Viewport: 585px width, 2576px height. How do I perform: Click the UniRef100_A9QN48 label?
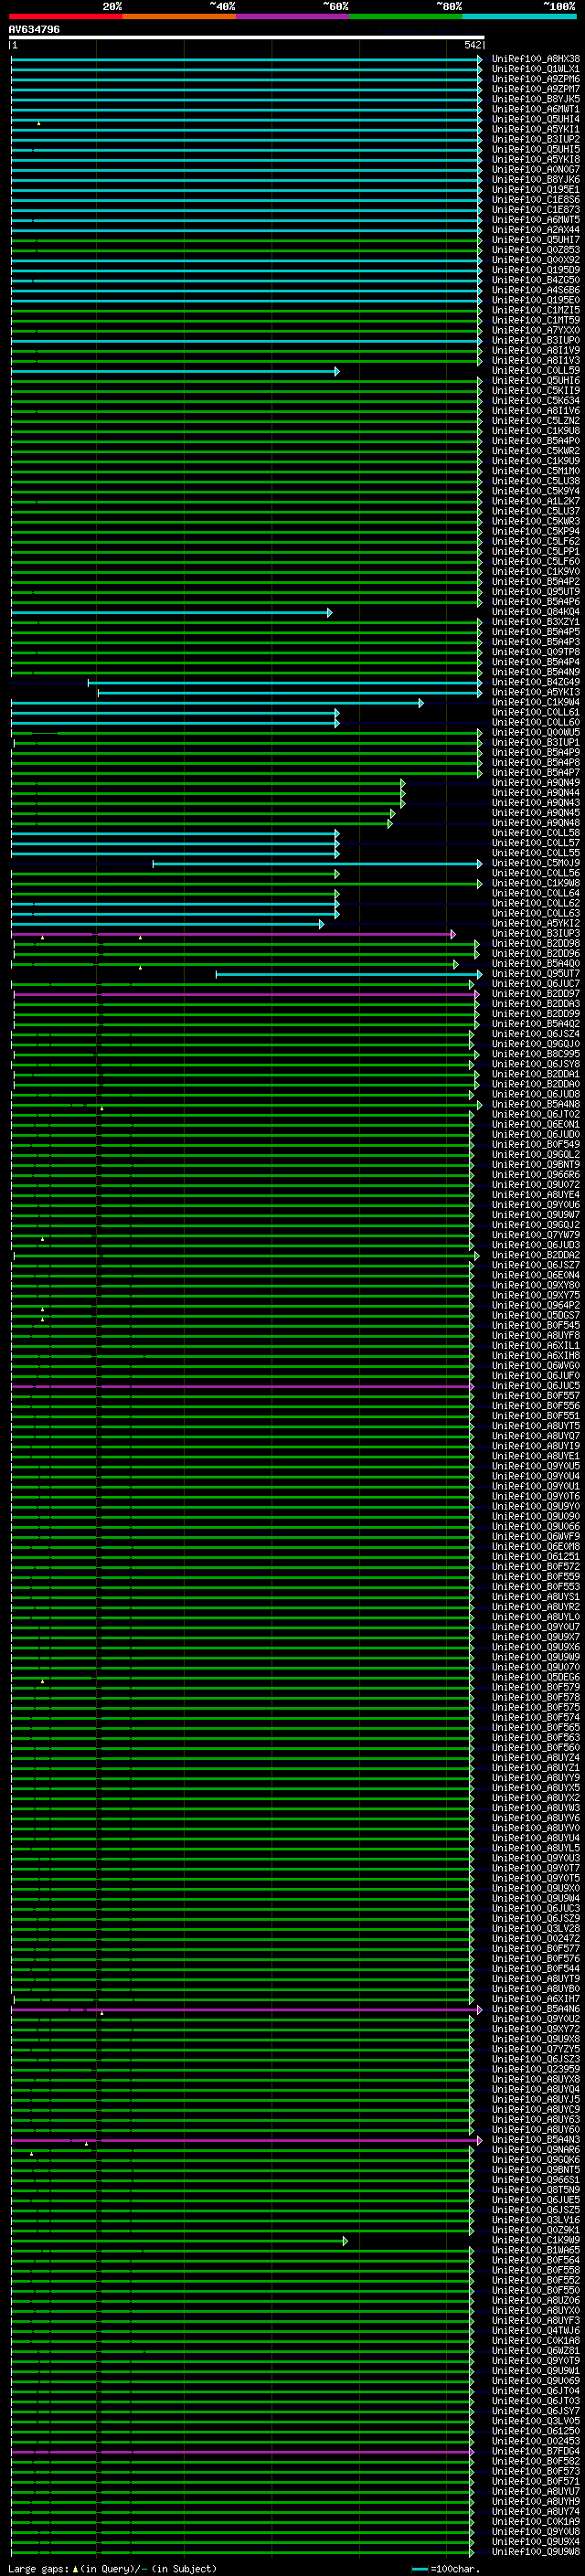coord(535,823)
